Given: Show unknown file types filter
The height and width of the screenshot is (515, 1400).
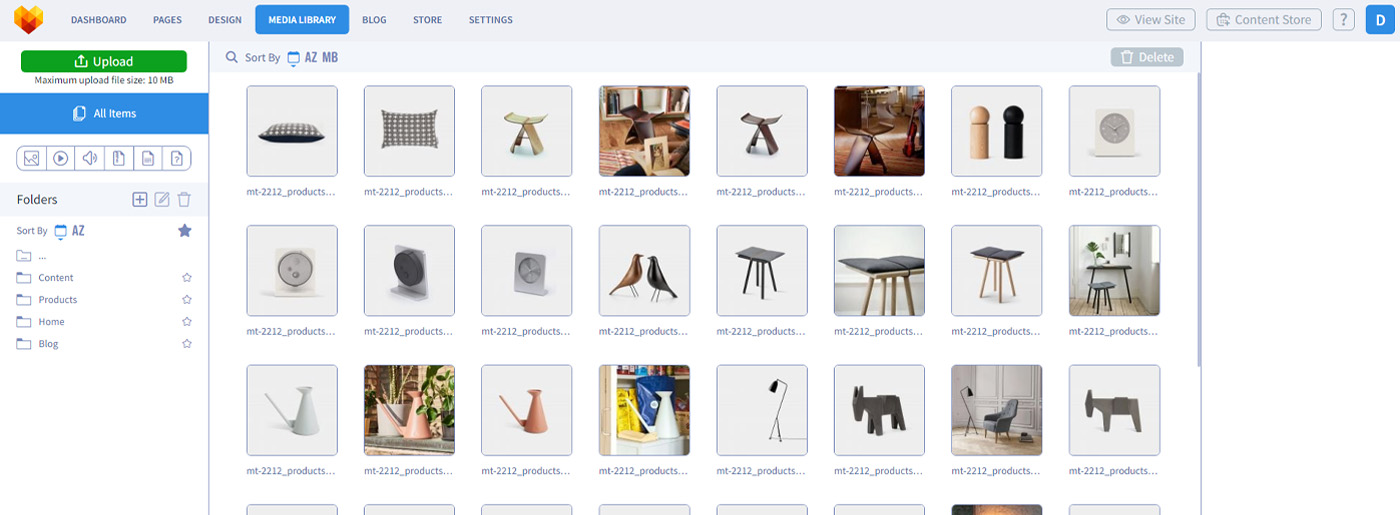Looking at the screenshot, I should click(176, 158).
